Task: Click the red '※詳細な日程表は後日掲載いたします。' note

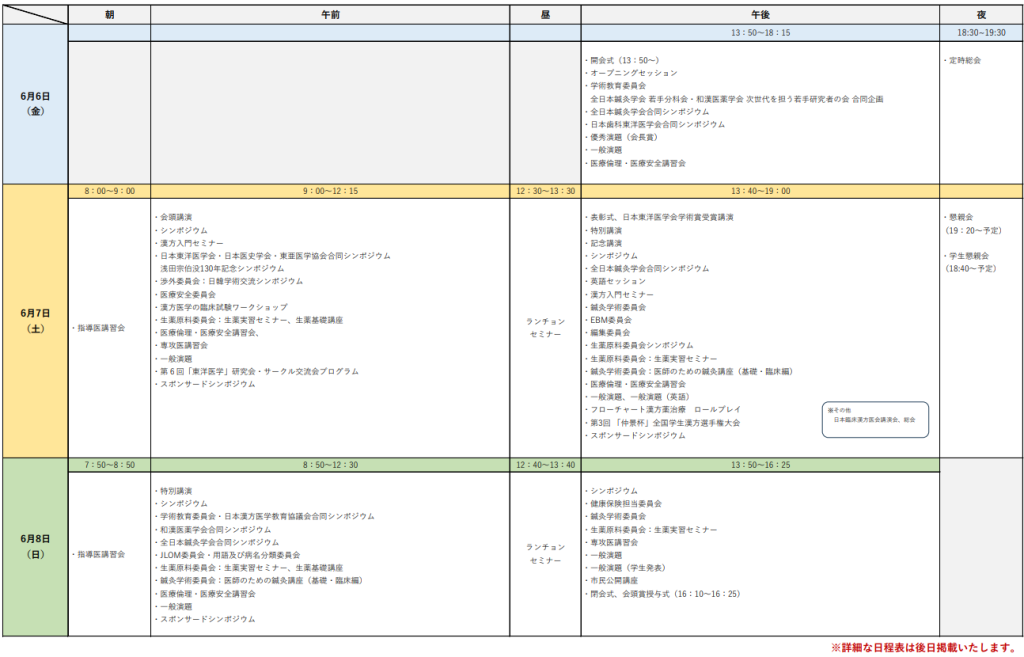Action: point(925,648)
